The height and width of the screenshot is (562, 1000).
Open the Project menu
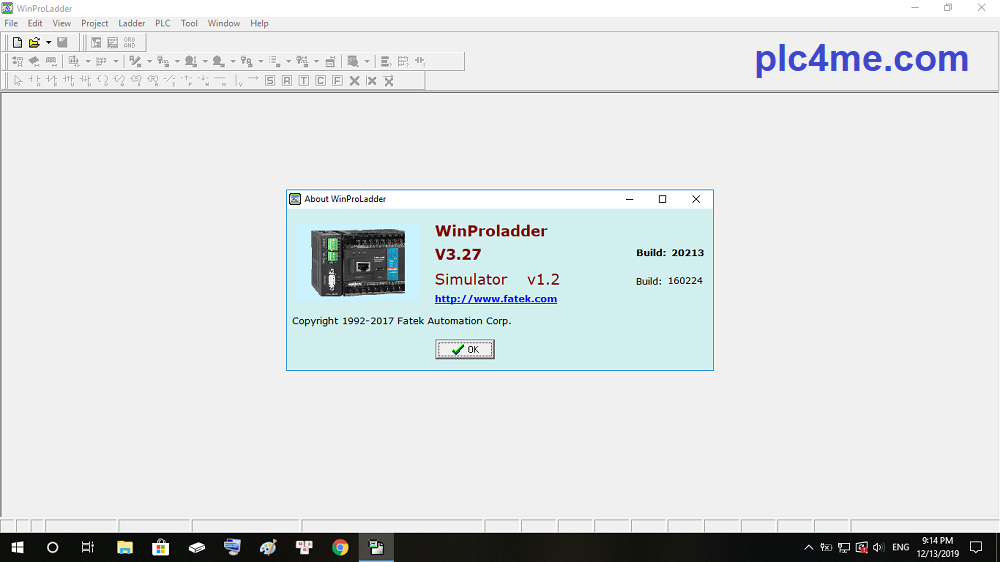click(x=94, y=24)
